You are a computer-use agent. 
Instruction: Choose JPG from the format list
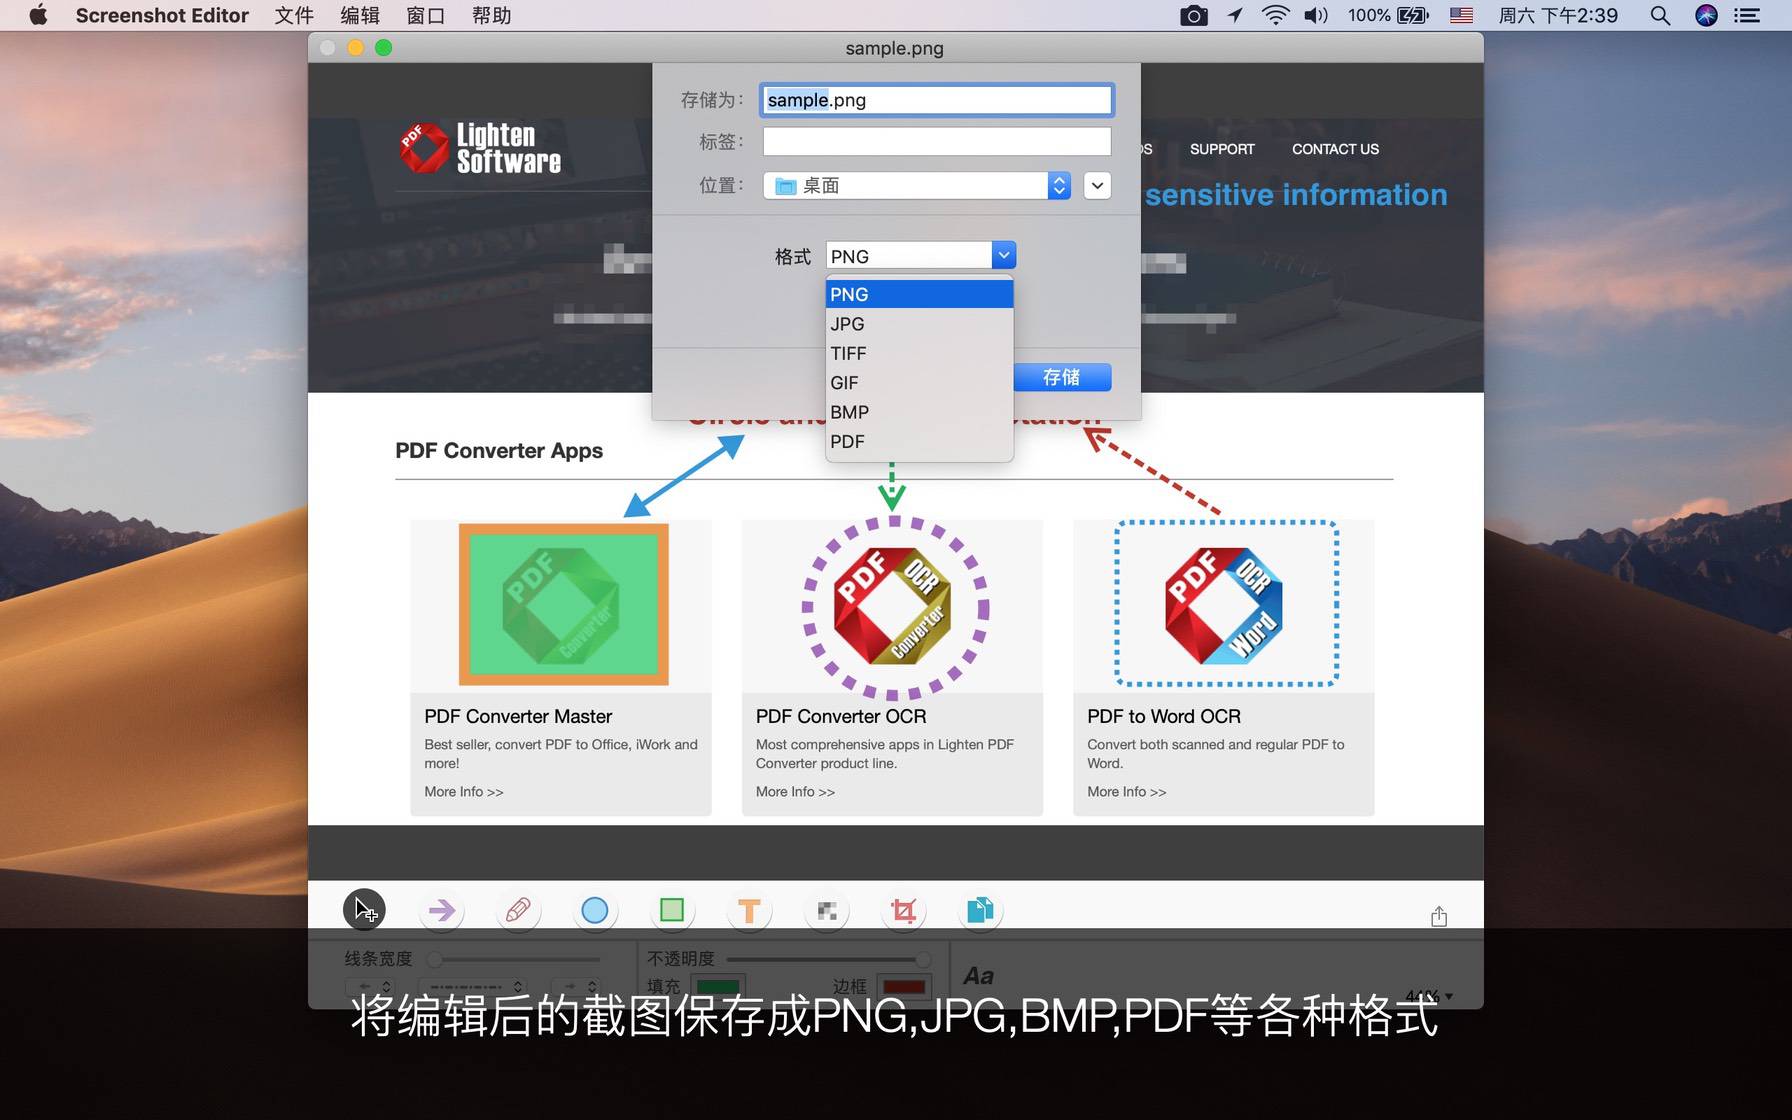point(919,324)
